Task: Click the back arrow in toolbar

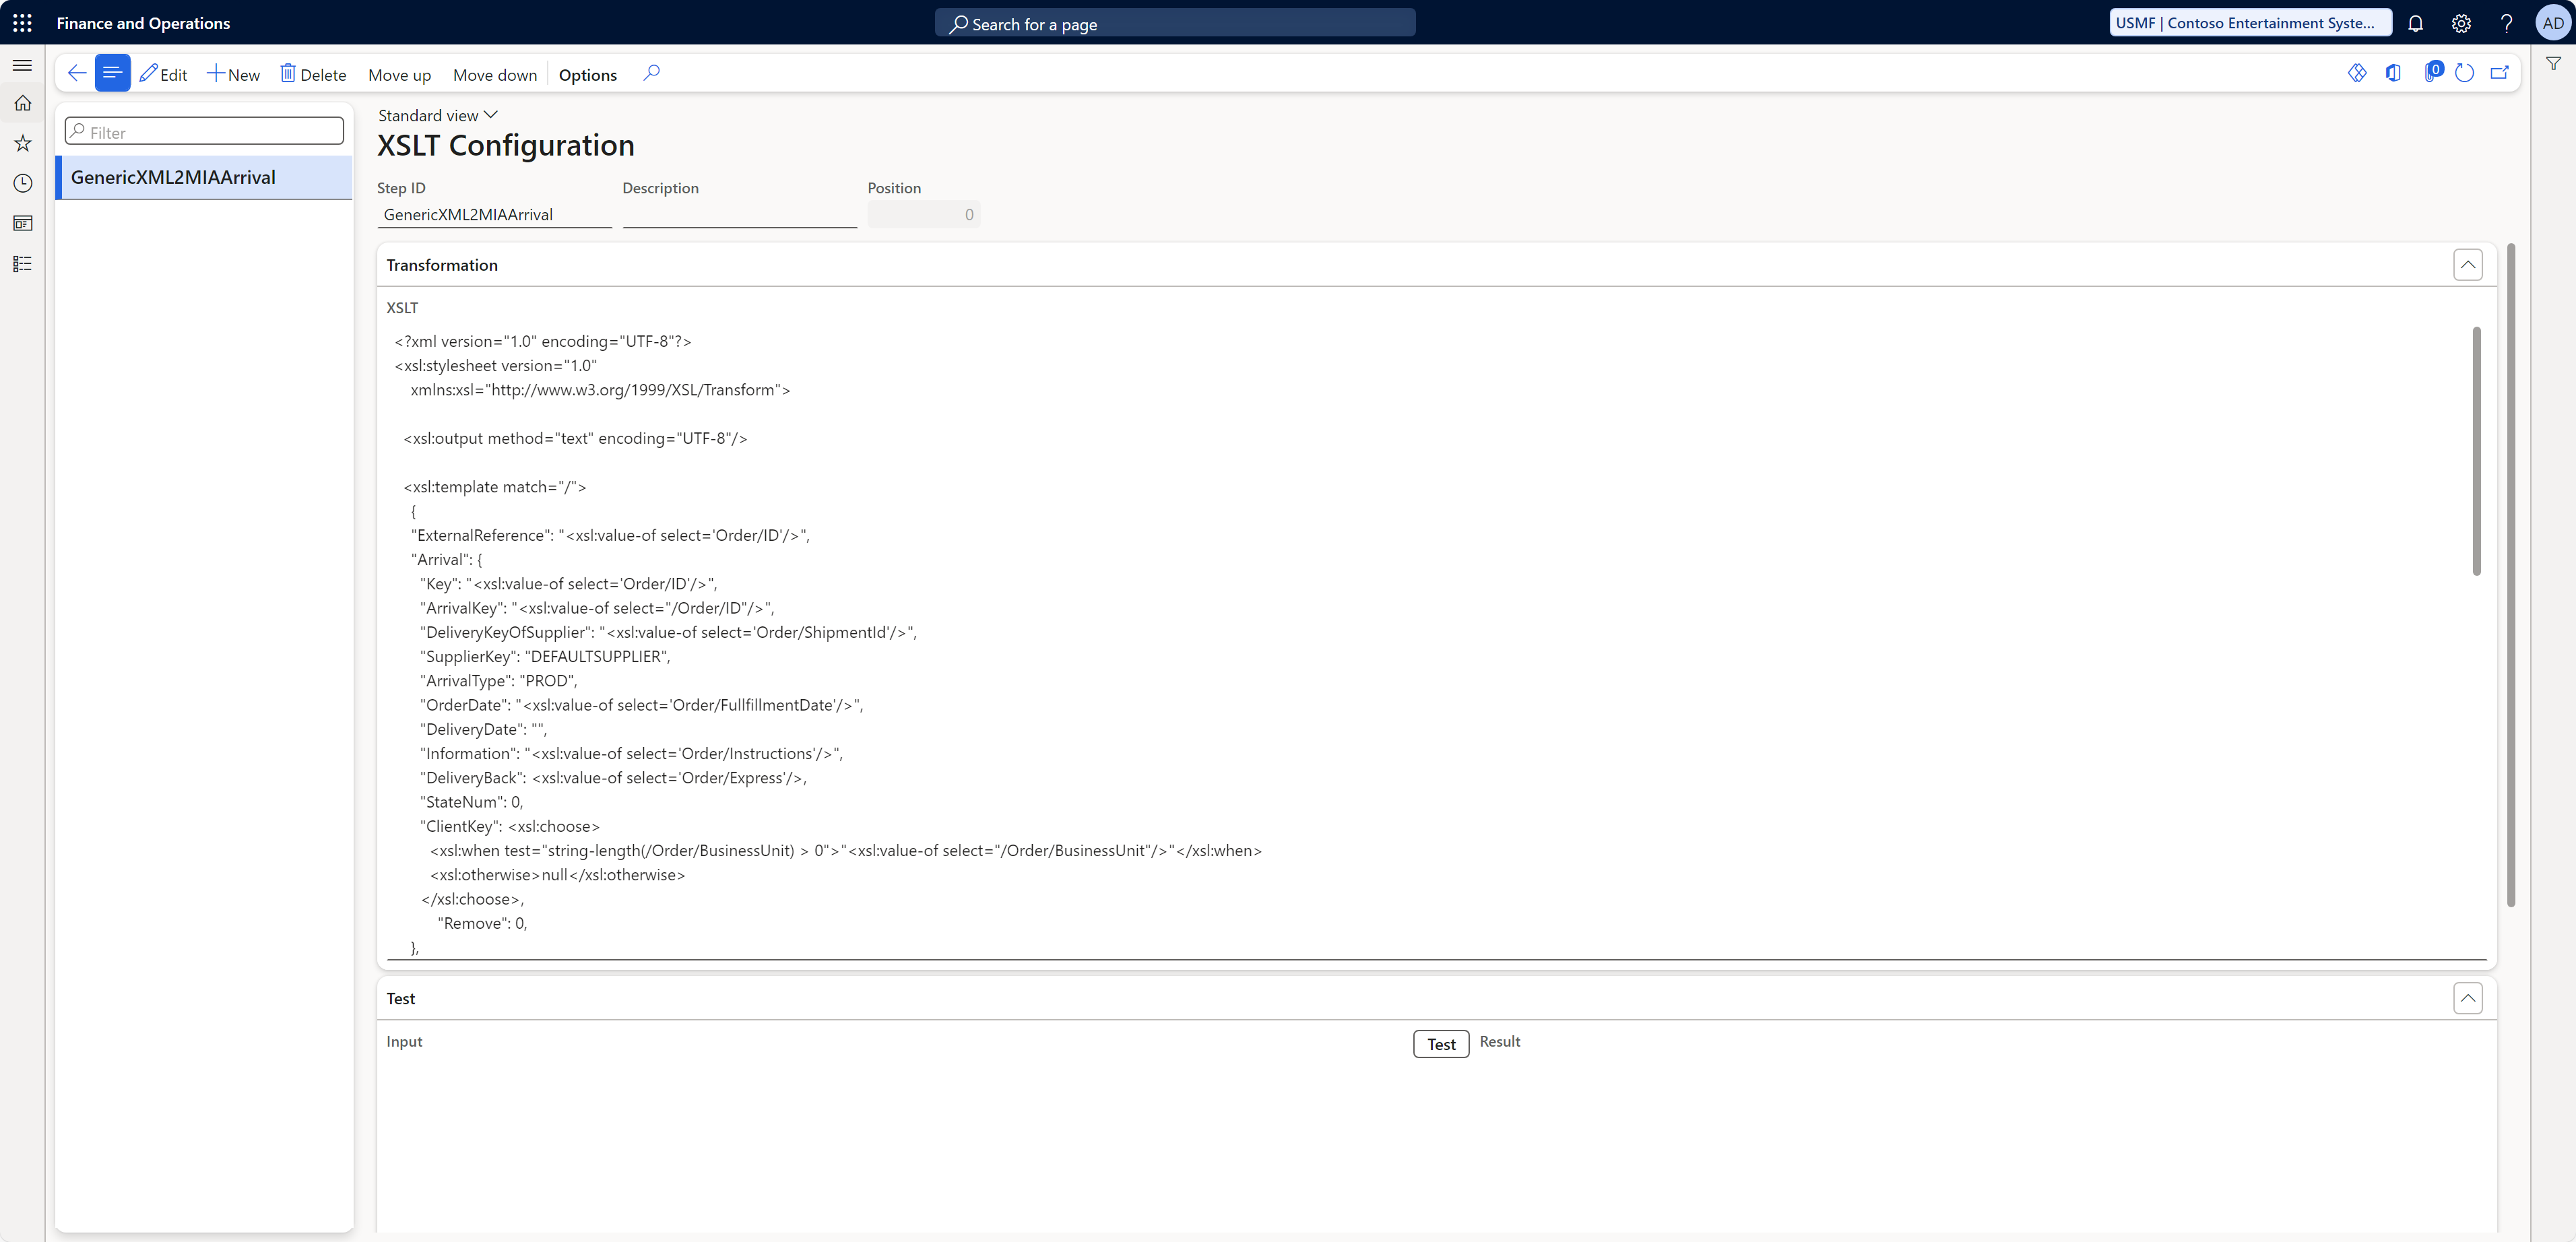Action: pyautogui.click(x=76, y=73)
